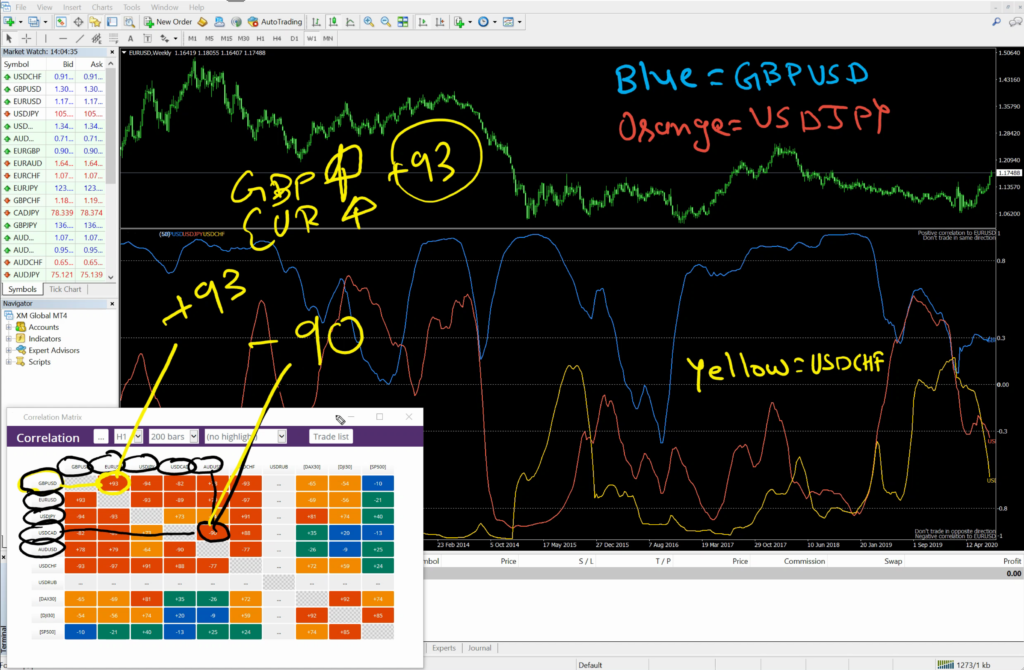This screenshot has width=1024, height=670.
Task: Switch chart timeframe to W1
Action: (x=313, y=38)
